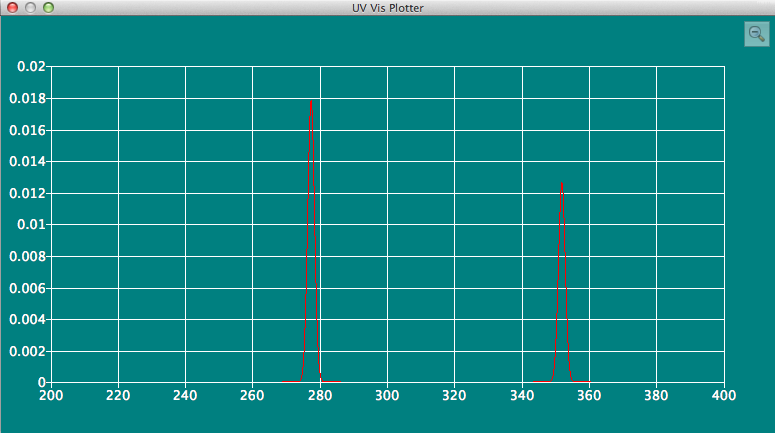The height and width of the screenshot is (433, 775).
Task: Click the 0.012 label on y-axis
Action: click(28, 193)
